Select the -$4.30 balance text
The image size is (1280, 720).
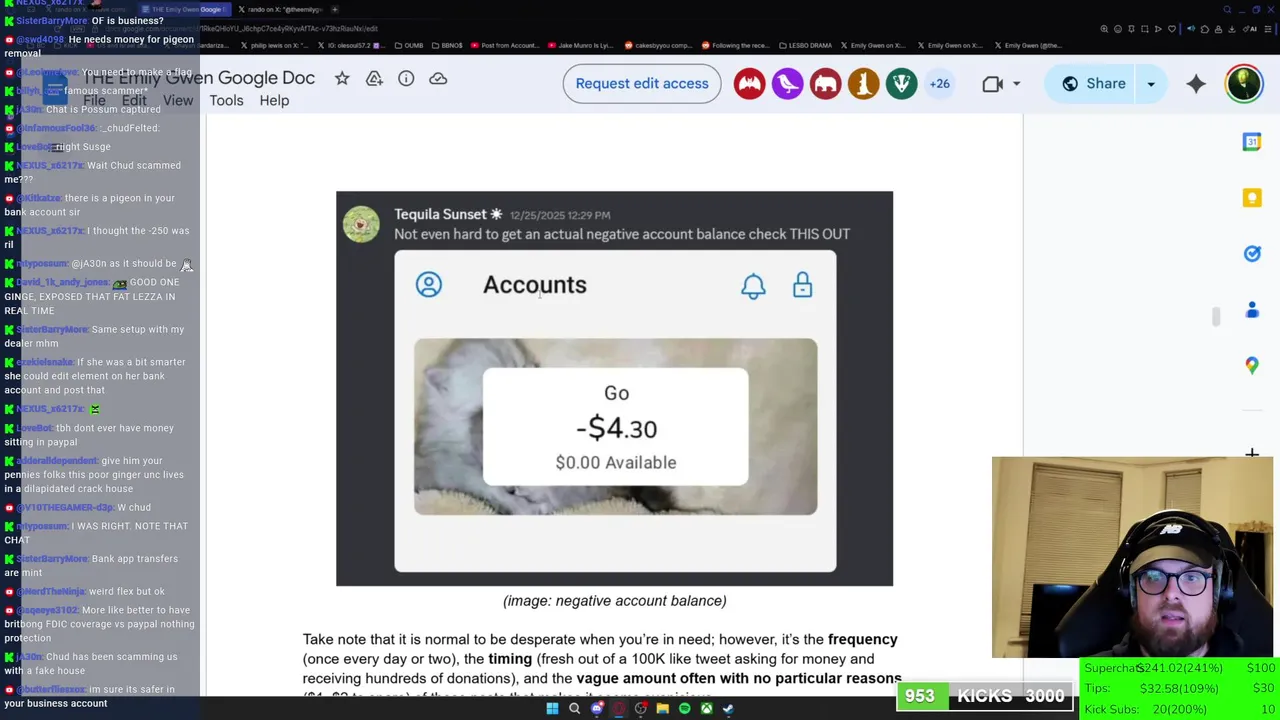coord(616,428)
